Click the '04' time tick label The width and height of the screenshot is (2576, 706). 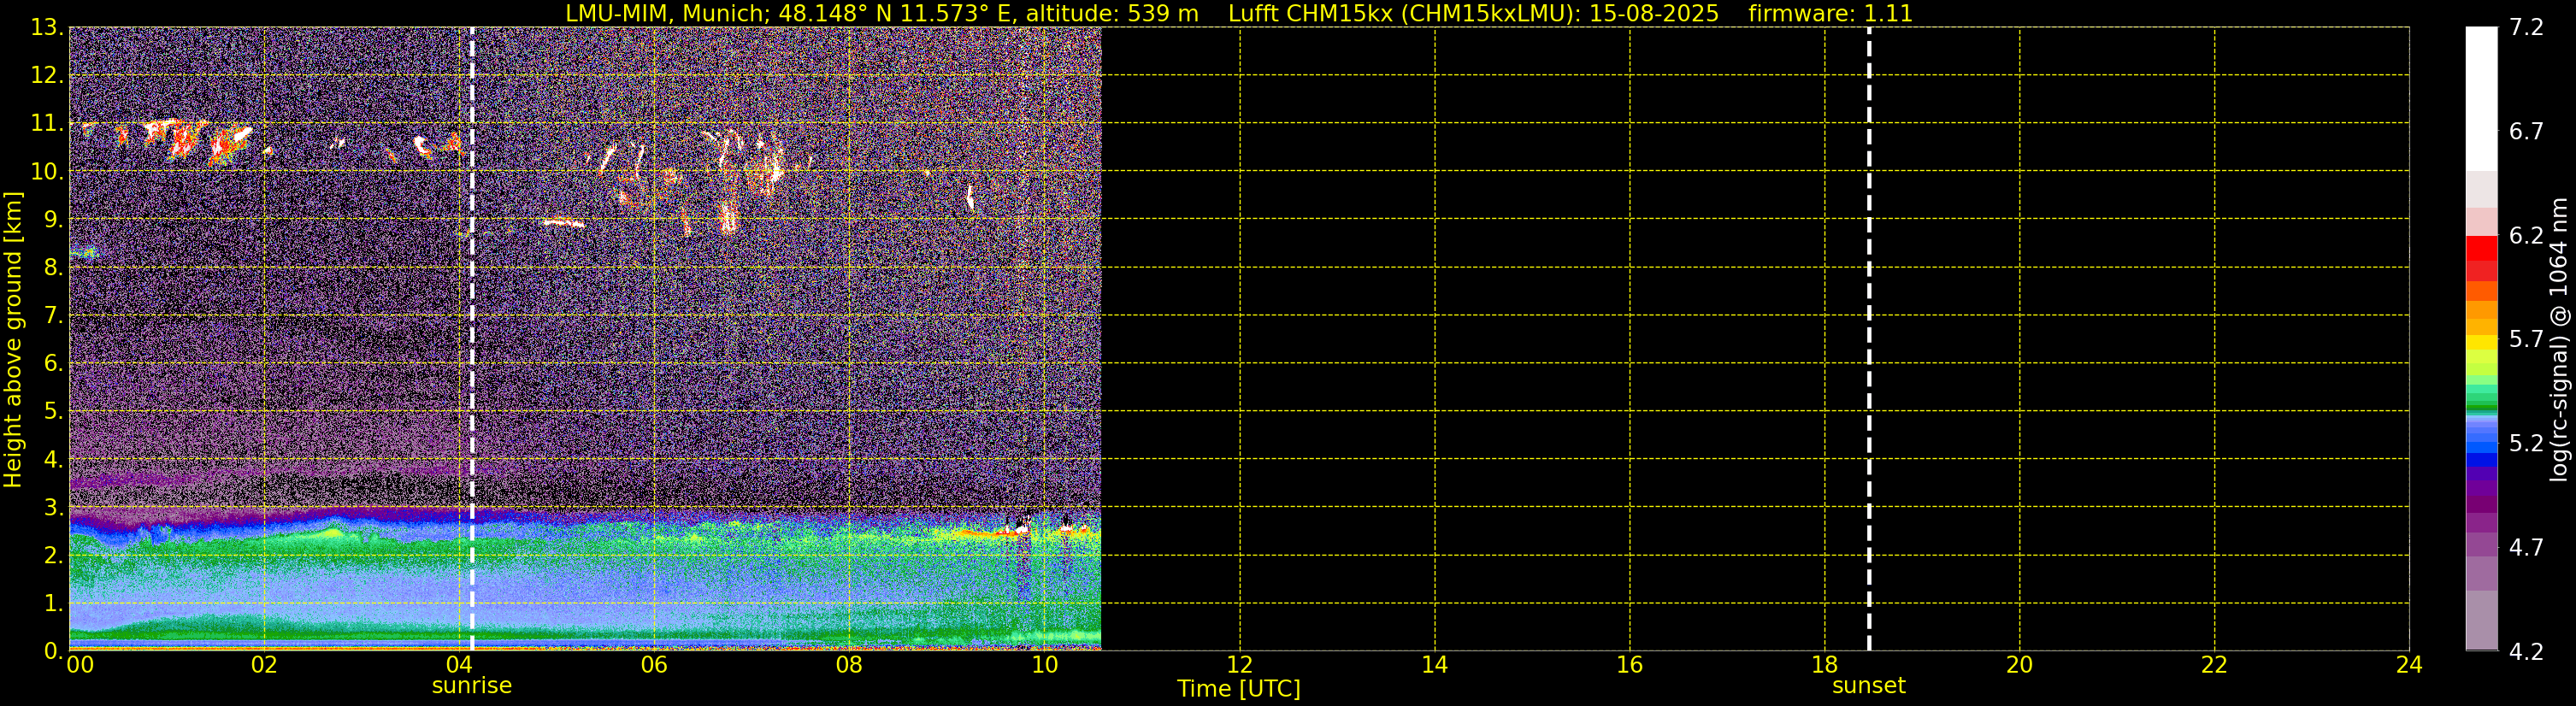click(459, 665)
